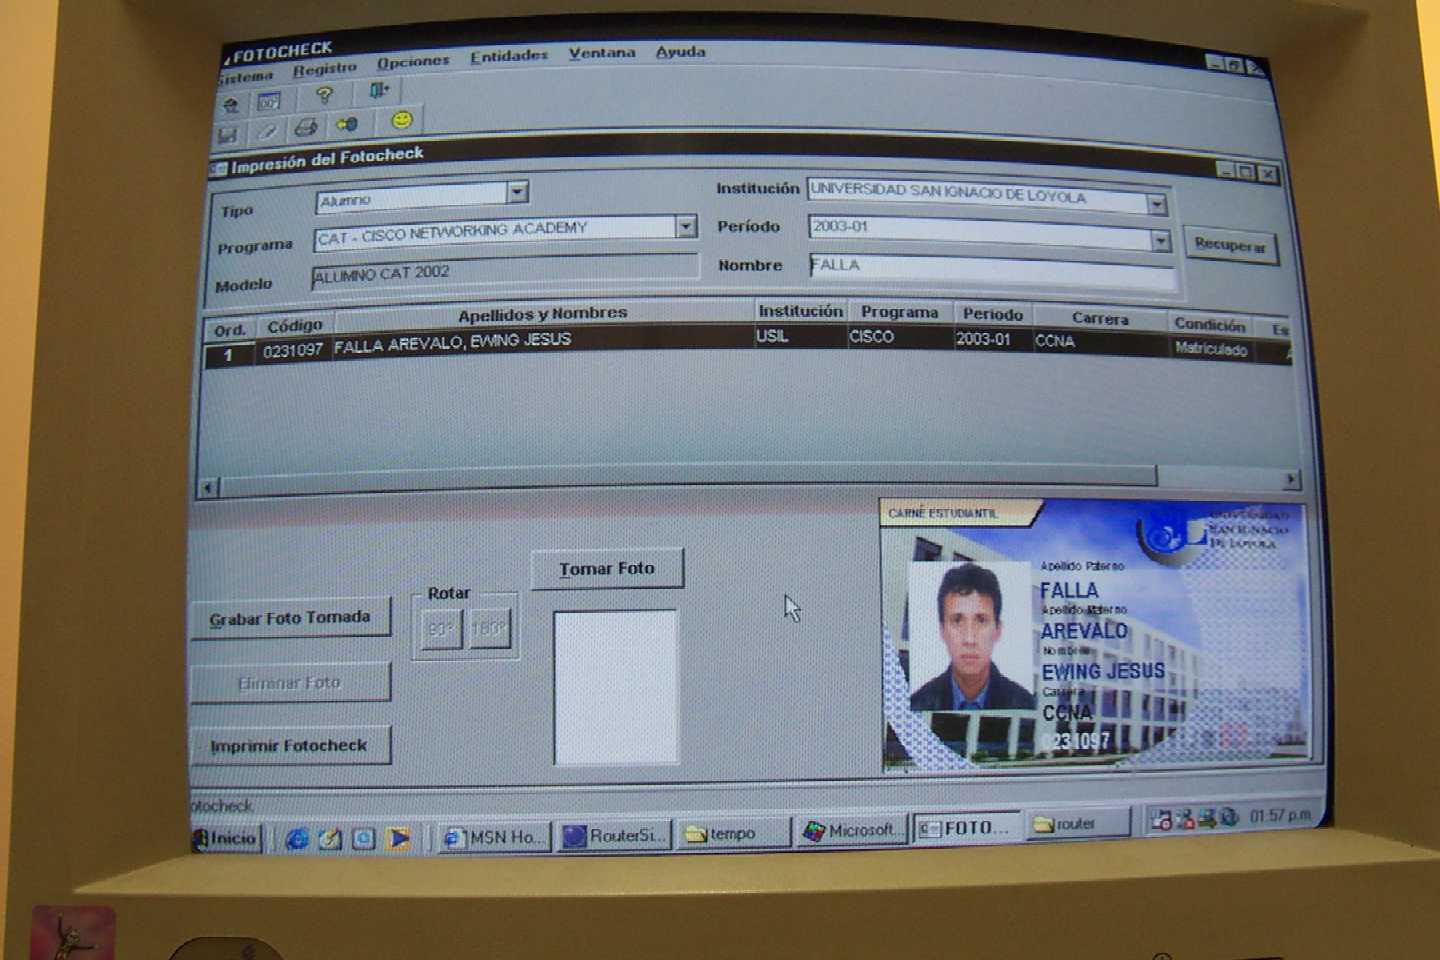1440x960 pixels.
Task: Click the Periodo column header
Action: (x=993, y=314)
